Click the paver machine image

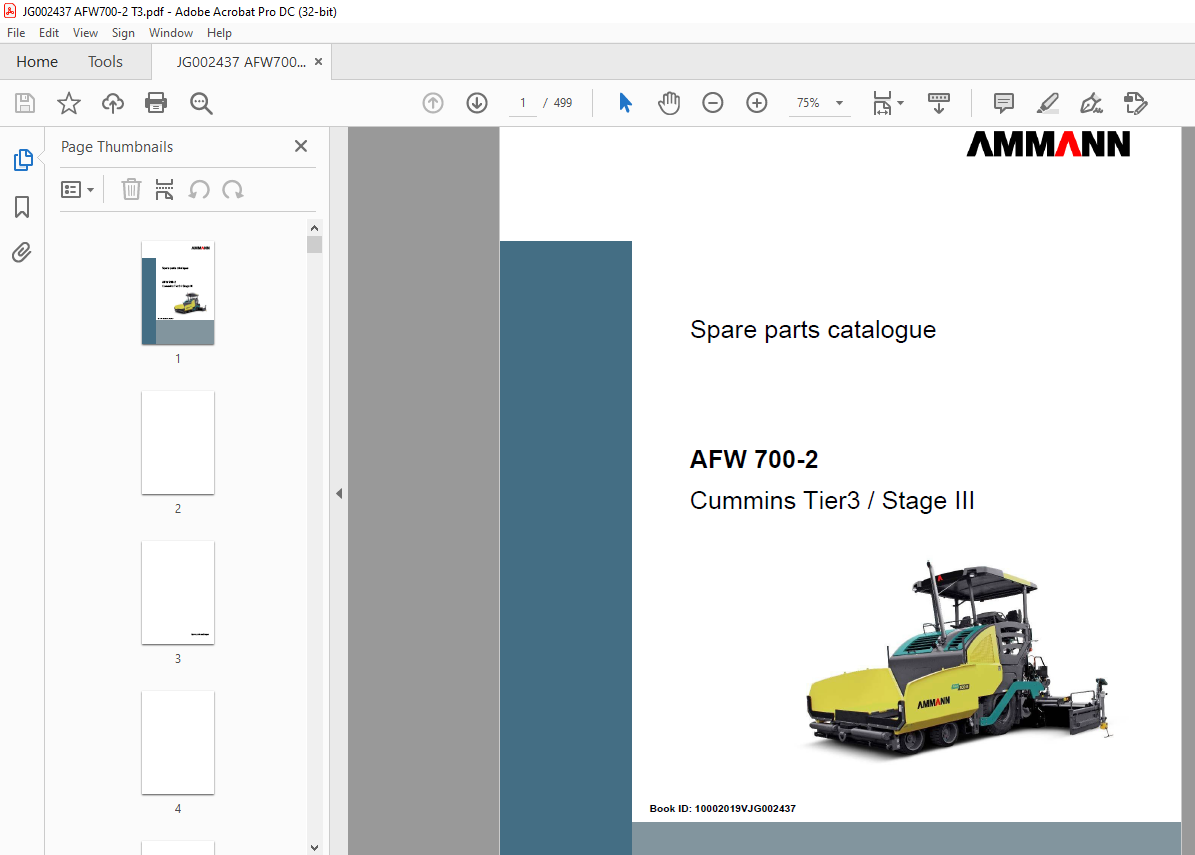click(960, 660)
